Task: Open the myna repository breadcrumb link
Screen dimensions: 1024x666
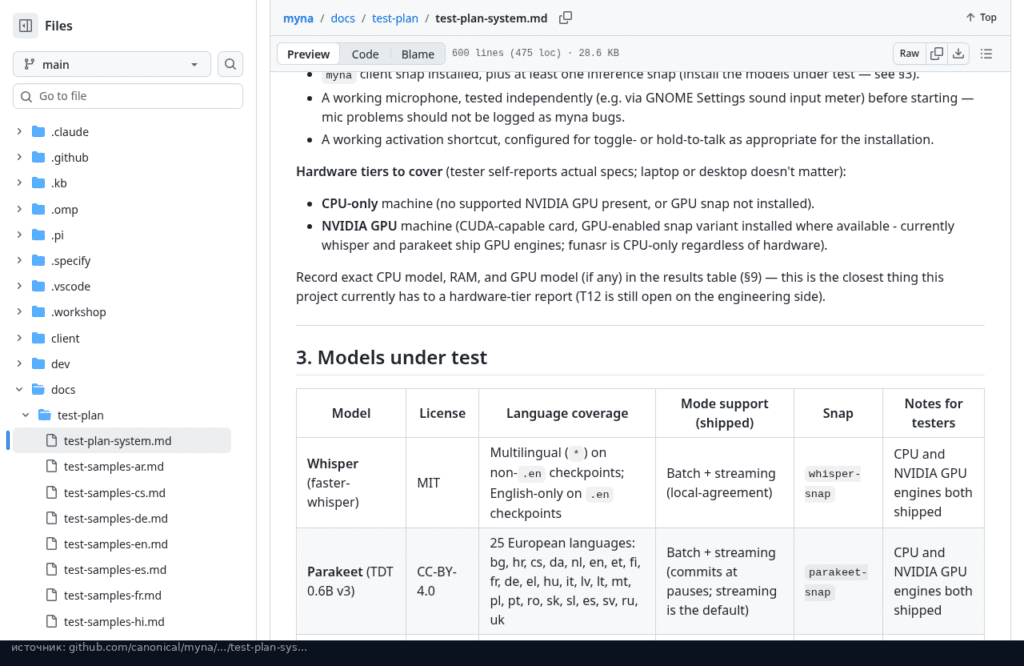Action: point(298,18)
